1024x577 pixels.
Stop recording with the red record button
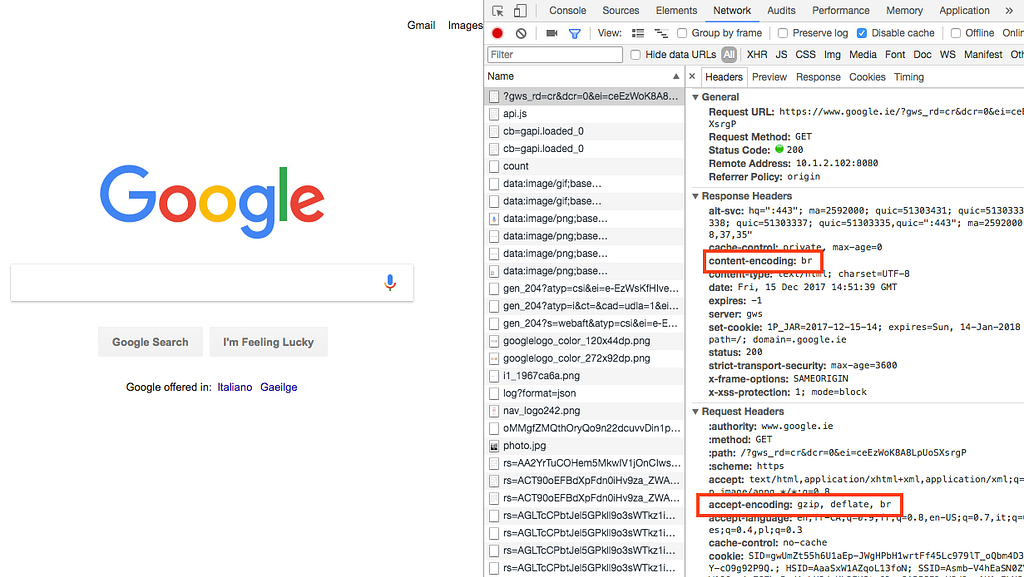[498, 33]
